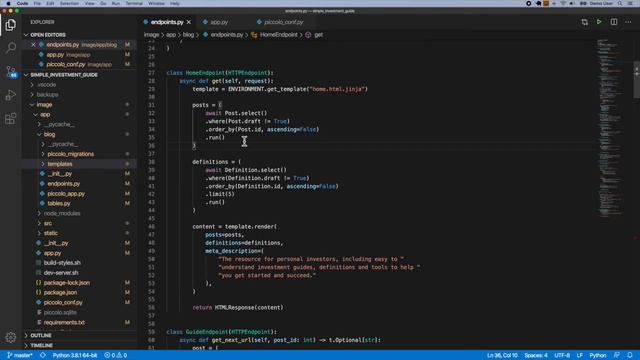Change indentation via Spaces: 4
Image resolution: width=640 pixels, height=360 pixels.
coord(536,355)
